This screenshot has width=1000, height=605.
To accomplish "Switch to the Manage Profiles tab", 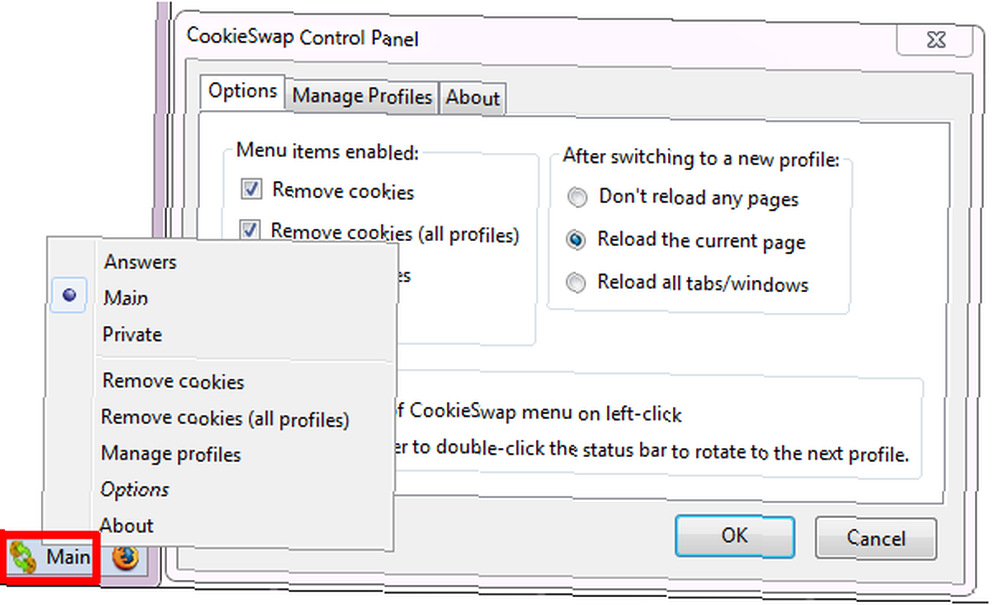I will pyautogui.click(x=362, y=97).
